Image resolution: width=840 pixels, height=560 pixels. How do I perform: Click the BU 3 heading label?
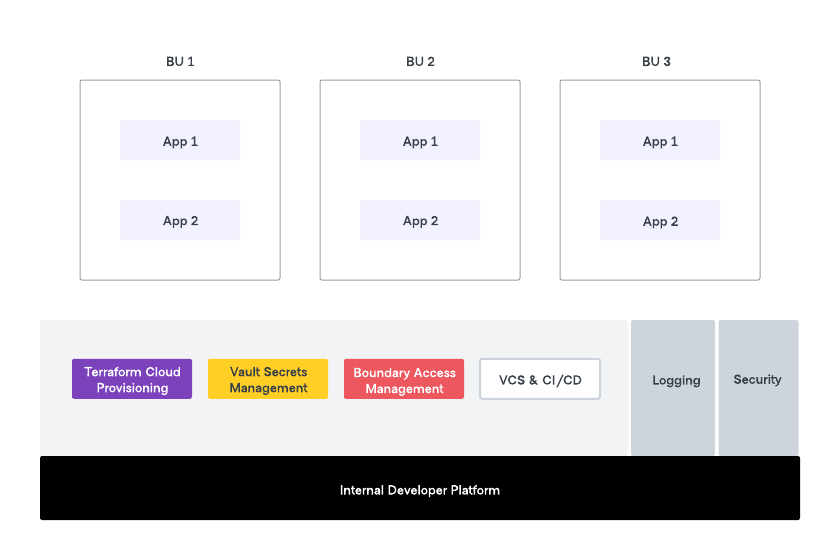(x=656, y=62)
